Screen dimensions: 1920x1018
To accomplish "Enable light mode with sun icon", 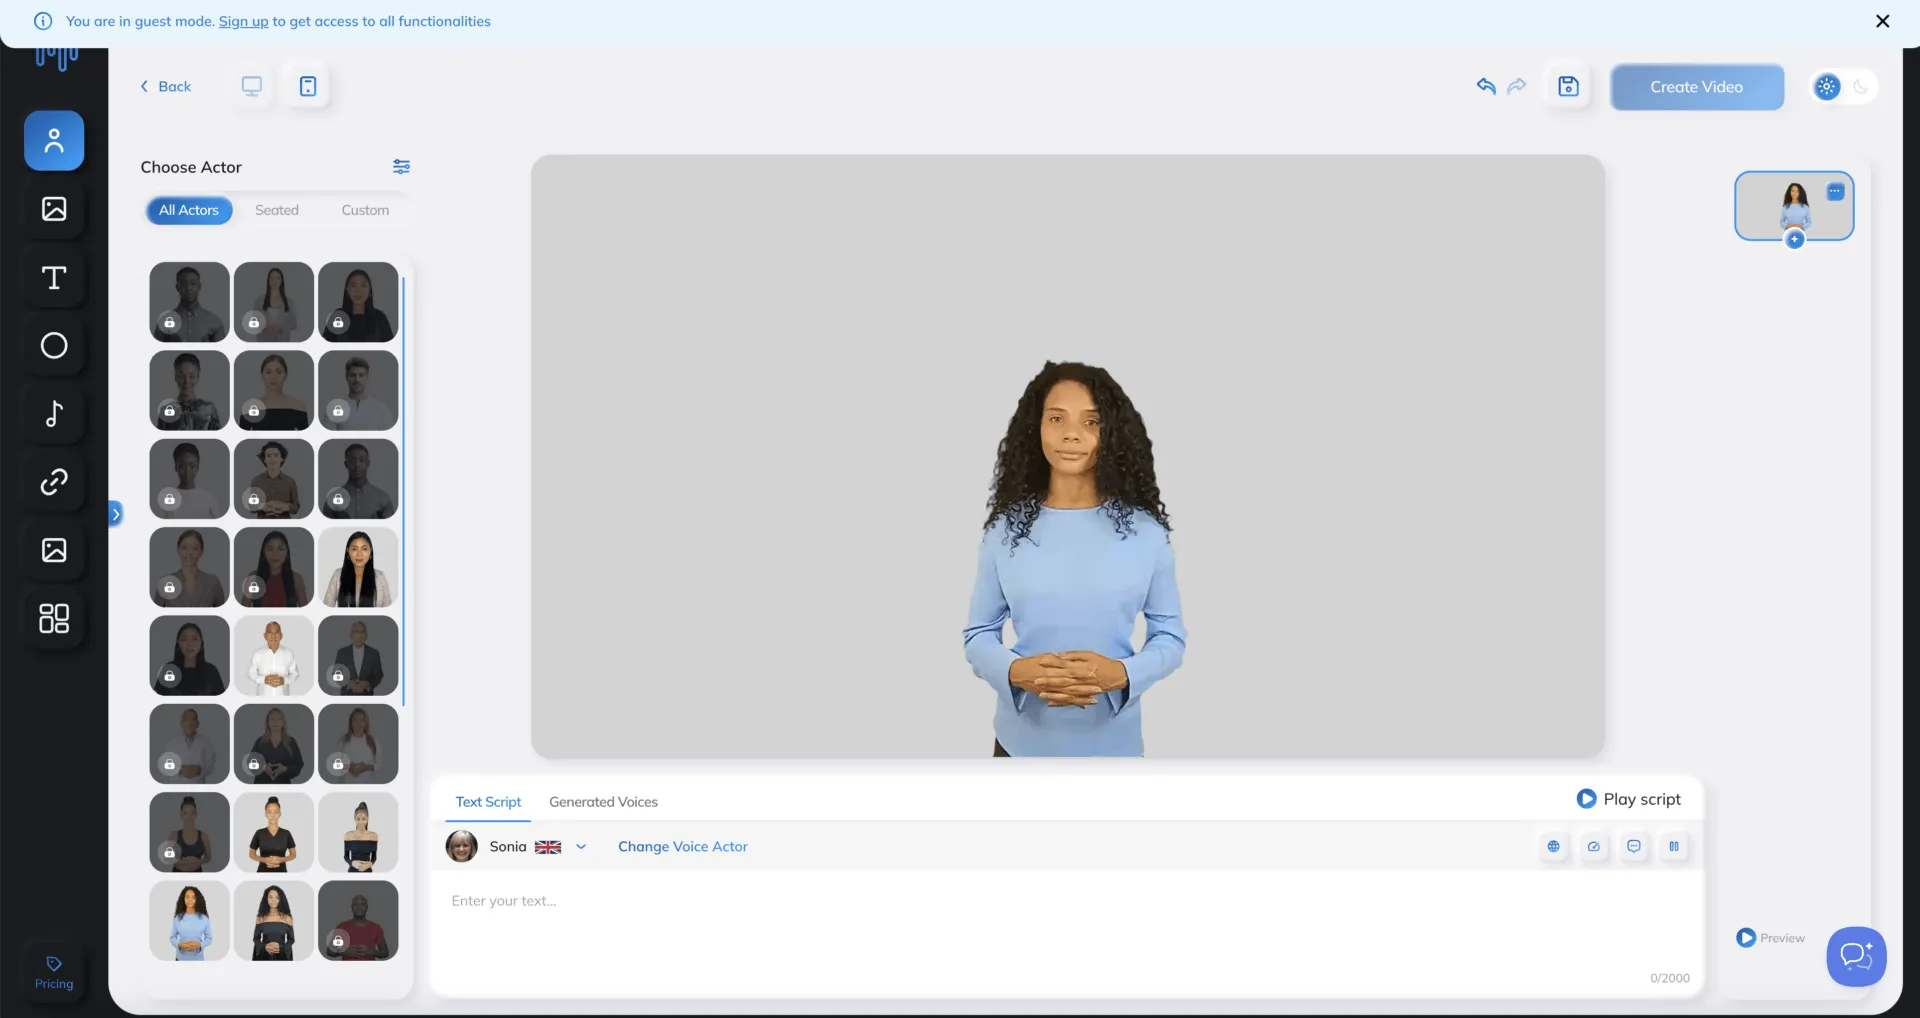I will [x=1827, y=87].
